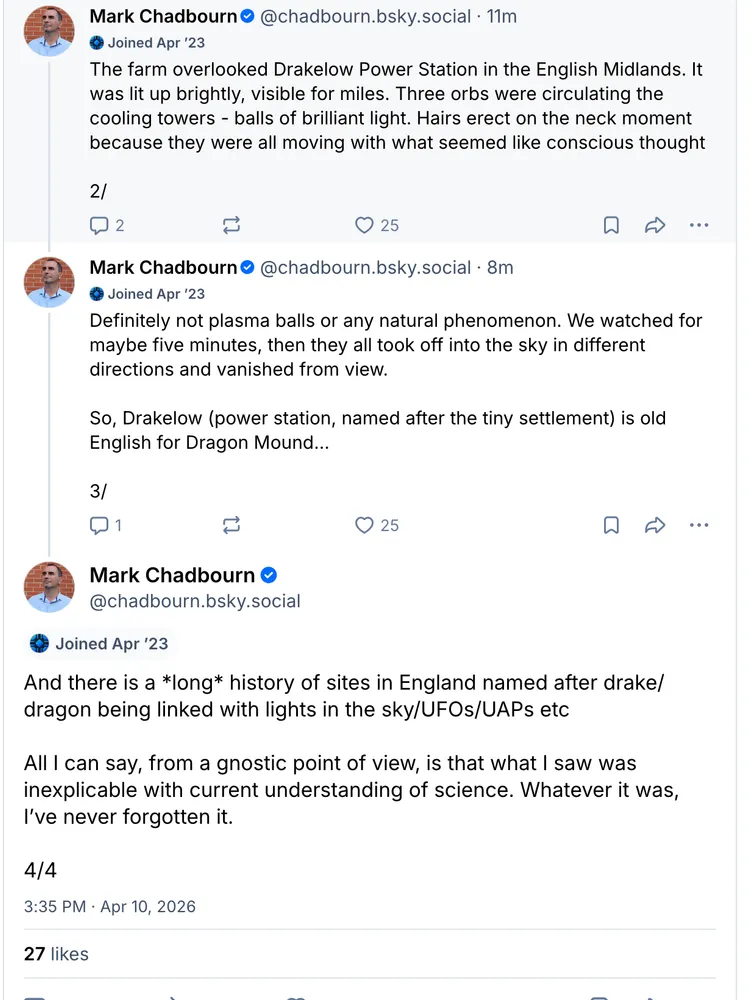This screenshot has width=752, height=1000.
Task: Click the 11m timestamp on the first post
Action: (x=502, y=16)
